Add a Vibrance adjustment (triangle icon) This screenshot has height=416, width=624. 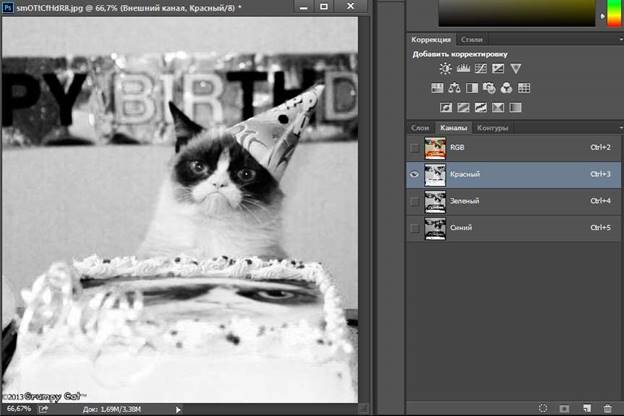pyautogui.click(x=516, y=69)
